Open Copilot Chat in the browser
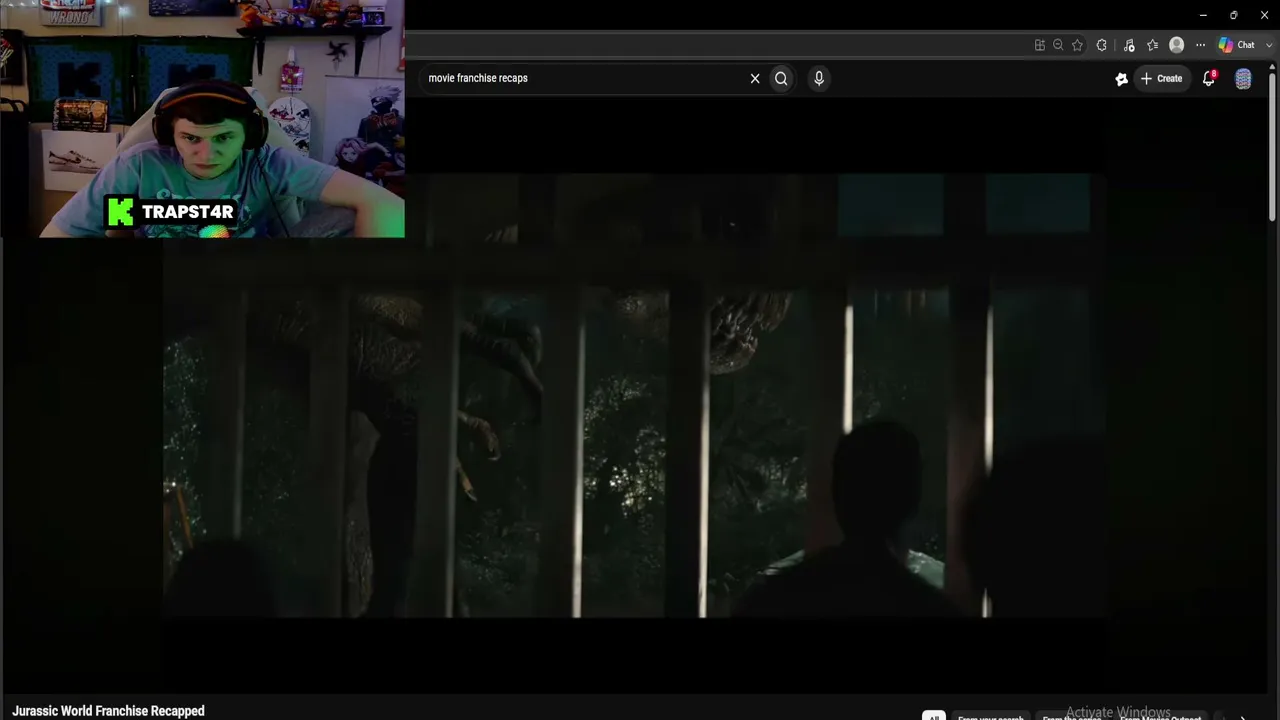Screen dimensions: 1280x720 click(1237, 45)
